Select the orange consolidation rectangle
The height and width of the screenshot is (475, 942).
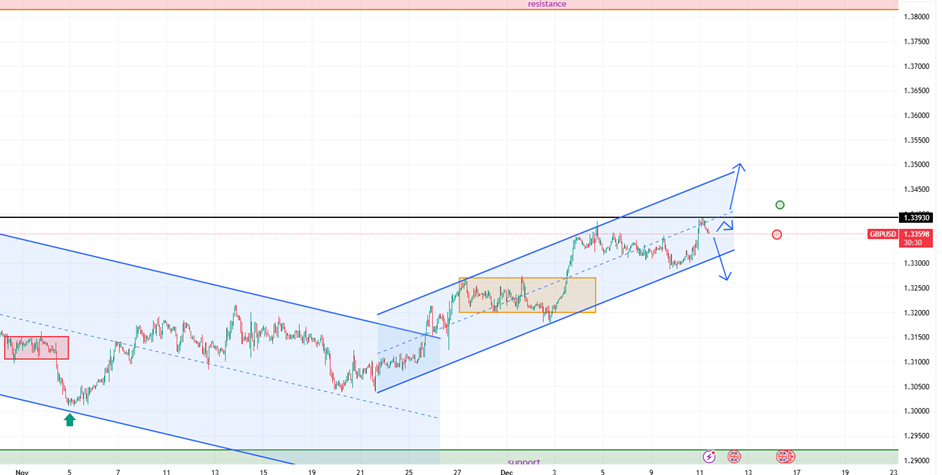pos(527,295)
